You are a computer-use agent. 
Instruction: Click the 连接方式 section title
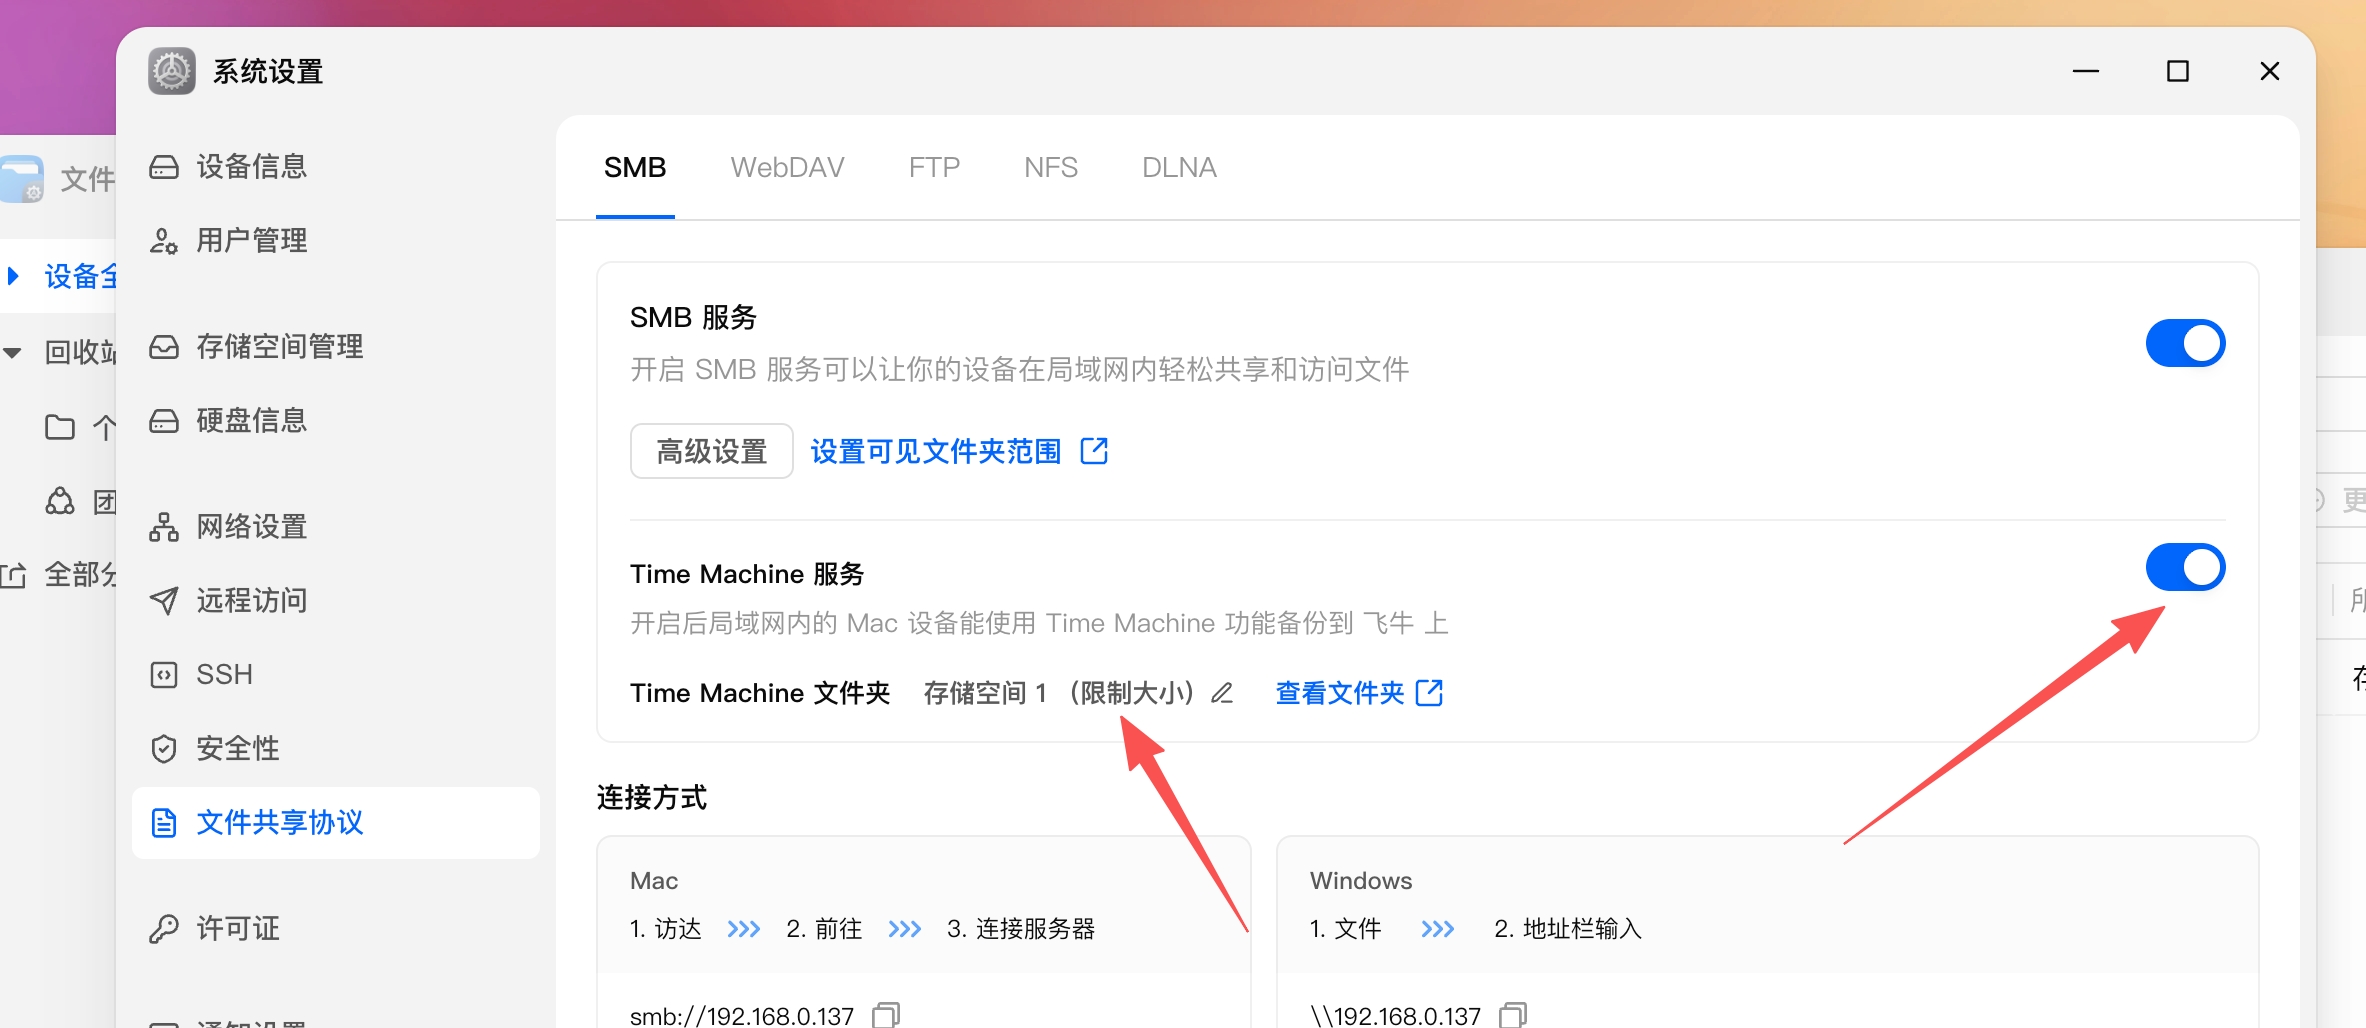coord(652,797)
